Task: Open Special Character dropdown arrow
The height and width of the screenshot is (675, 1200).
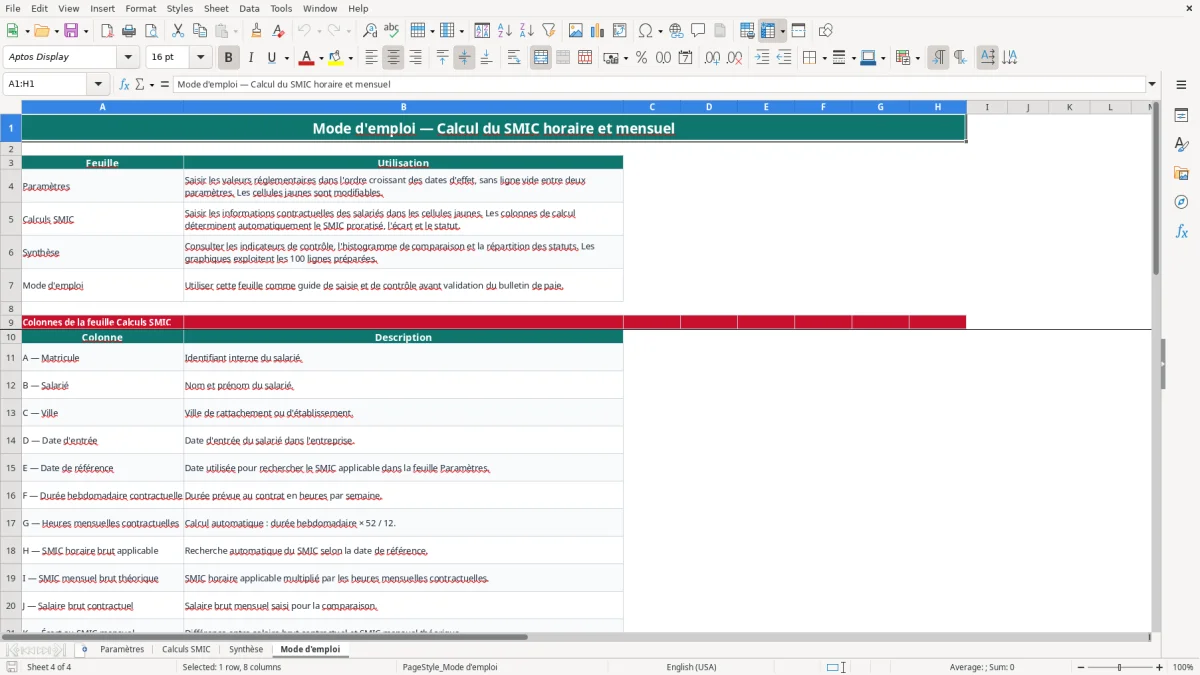Action: pos(660,31)
